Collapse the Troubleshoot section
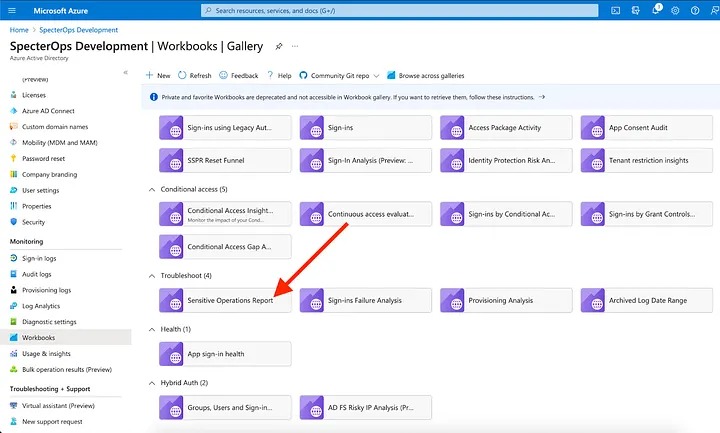This screenshot has width=720, height=433. (x=152, y=275)
